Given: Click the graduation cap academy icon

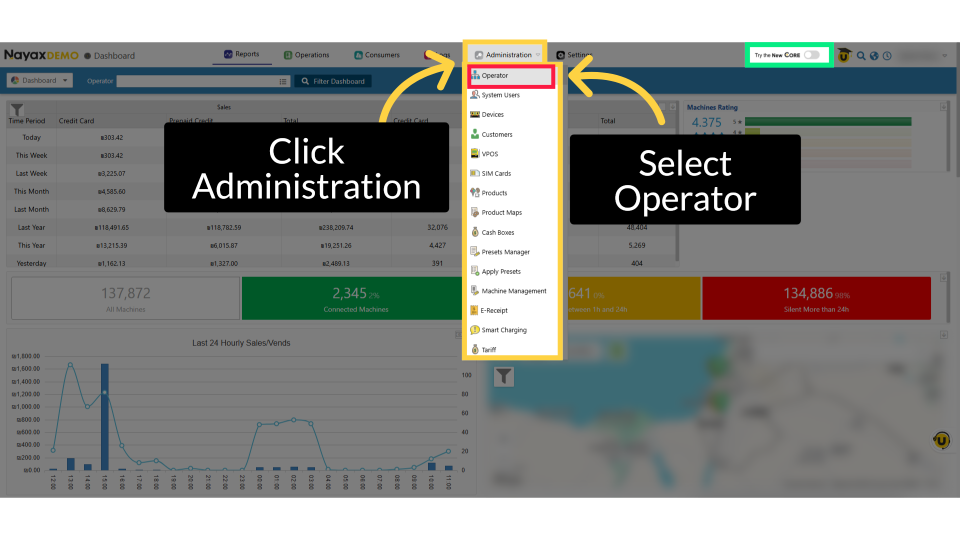Looking at the screenshot, I should point(844,55).
